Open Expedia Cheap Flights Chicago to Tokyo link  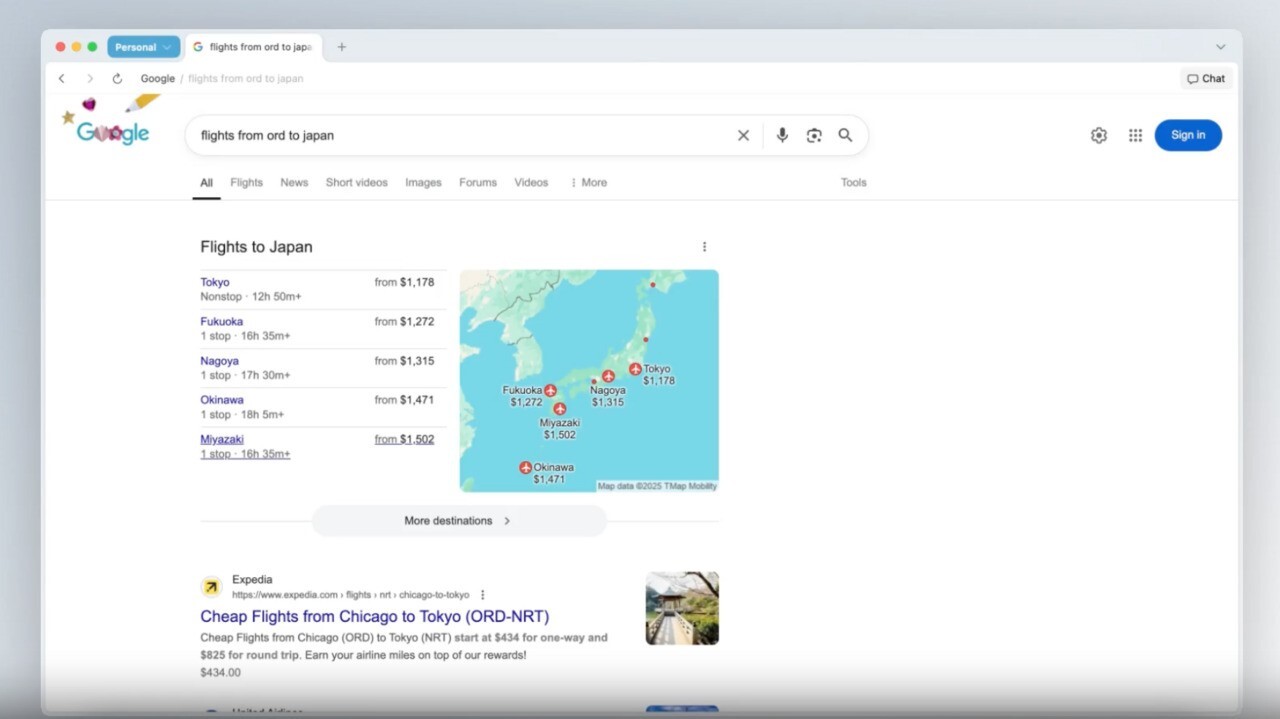(x=374, y=617)
